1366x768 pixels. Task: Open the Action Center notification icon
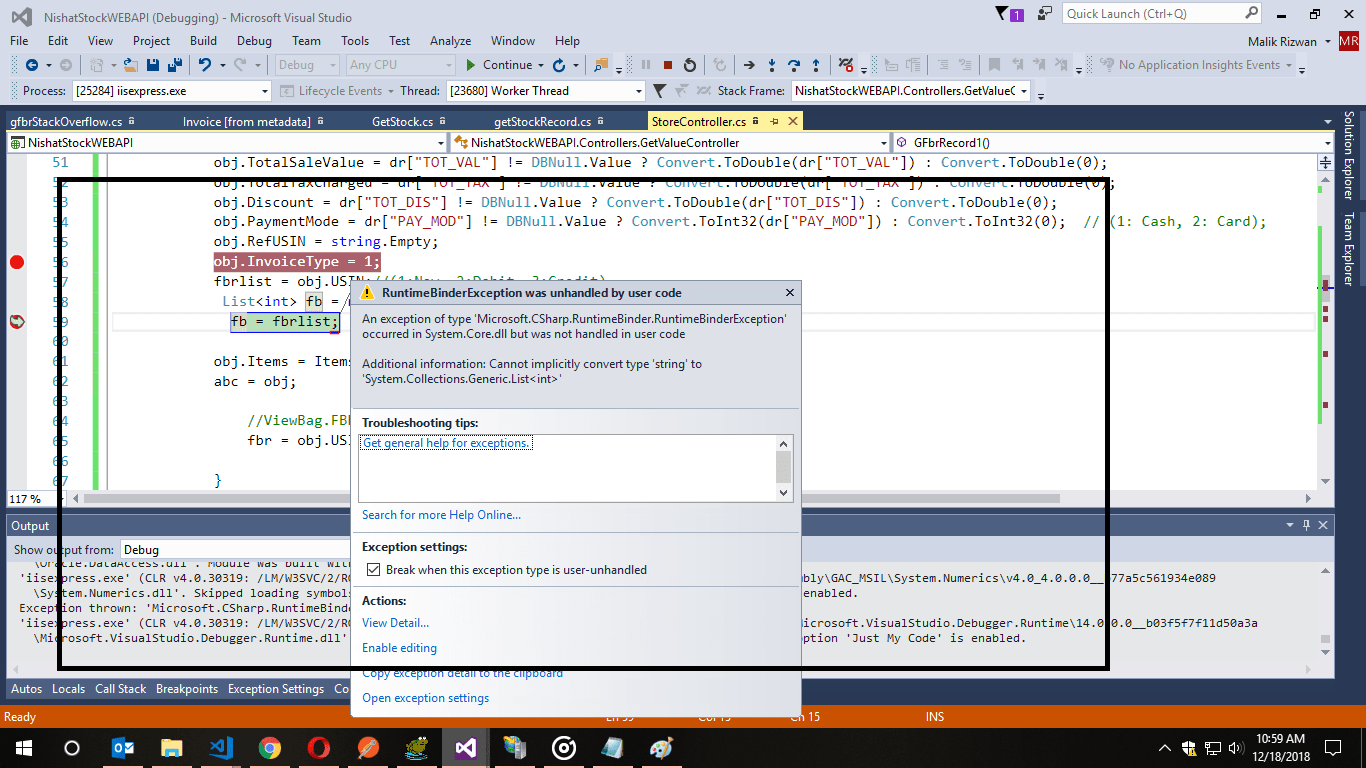pyautogui.click(x=1333, y=748)
